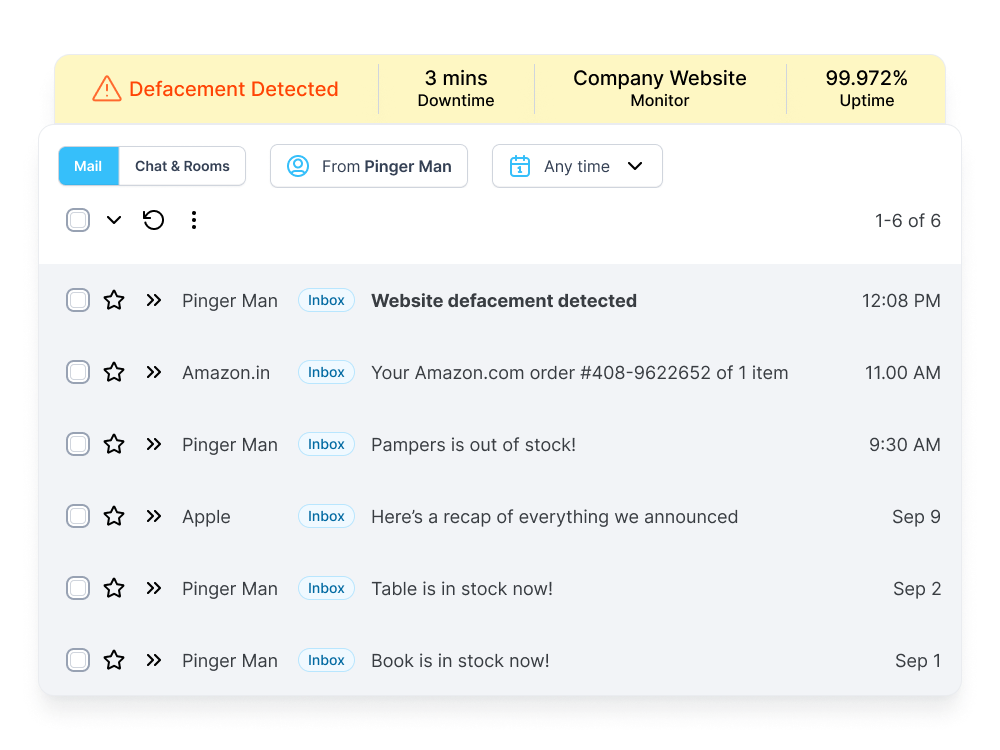Click the '3 mins Downtime' stat panel
Image resolution: width=1000 pixels, height=750 pixels.
click(456, 88)
